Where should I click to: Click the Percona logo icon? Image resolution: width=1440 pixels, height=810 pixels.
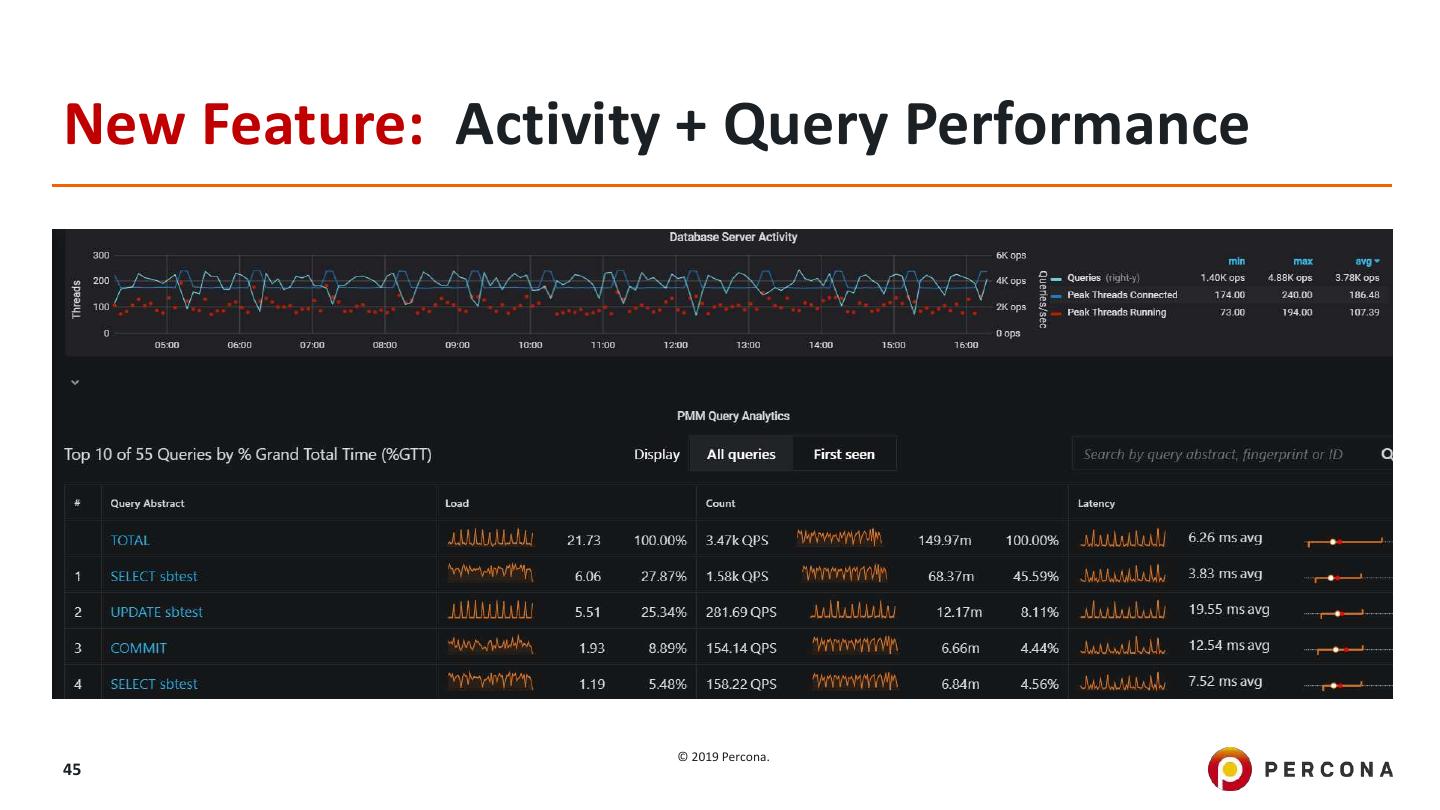(x=1229, y=768)
